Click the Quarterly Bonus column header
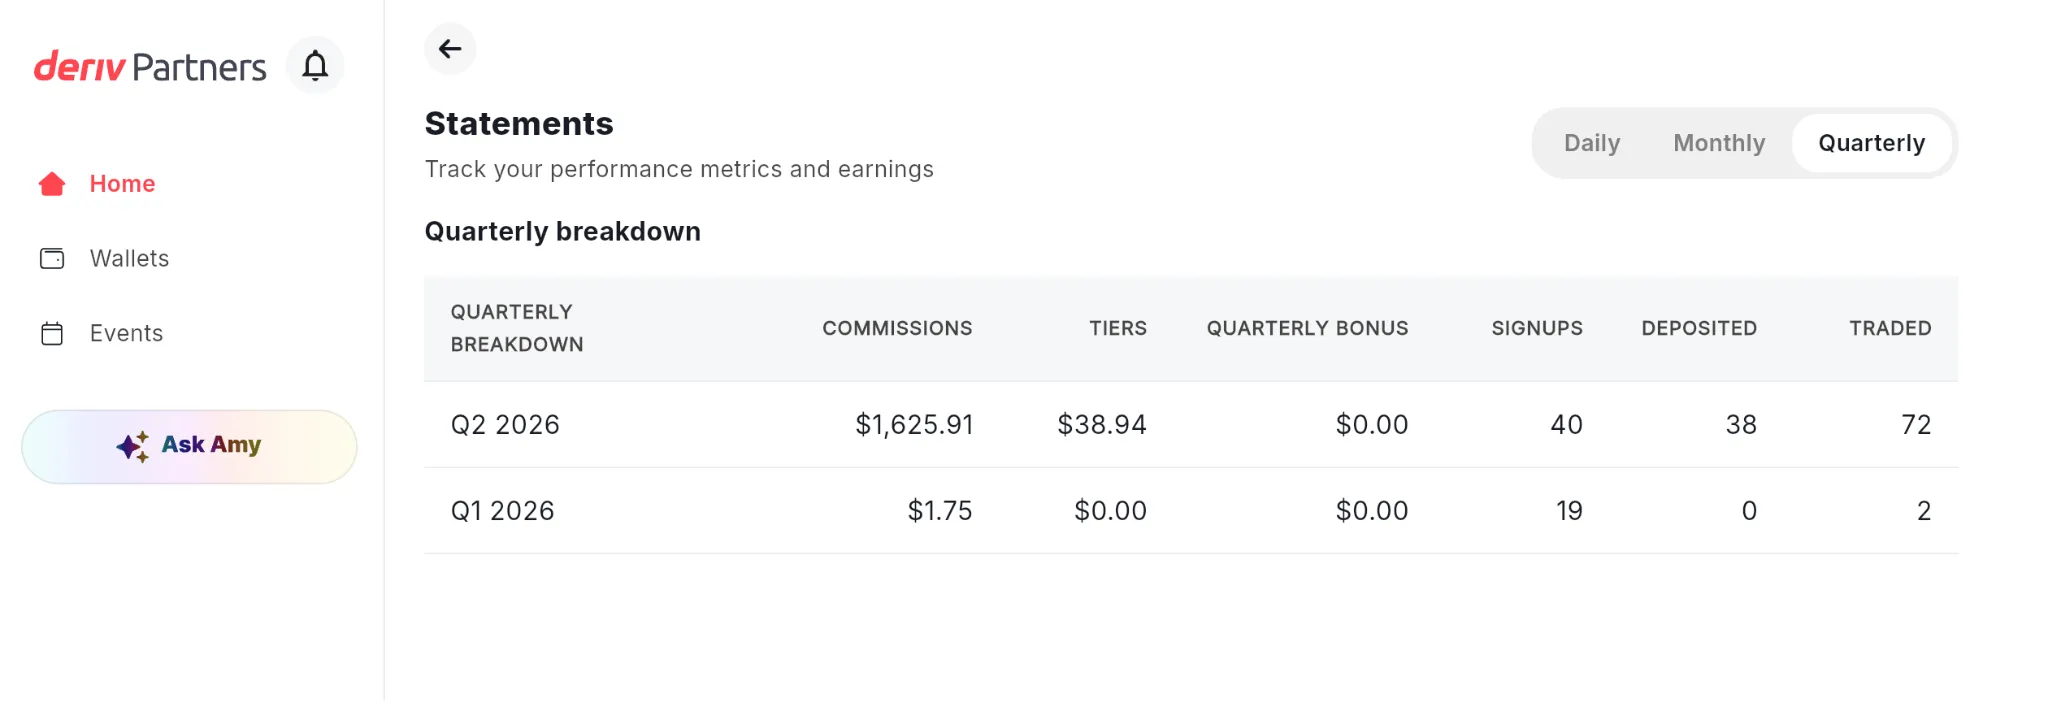 pos(1307,328)
